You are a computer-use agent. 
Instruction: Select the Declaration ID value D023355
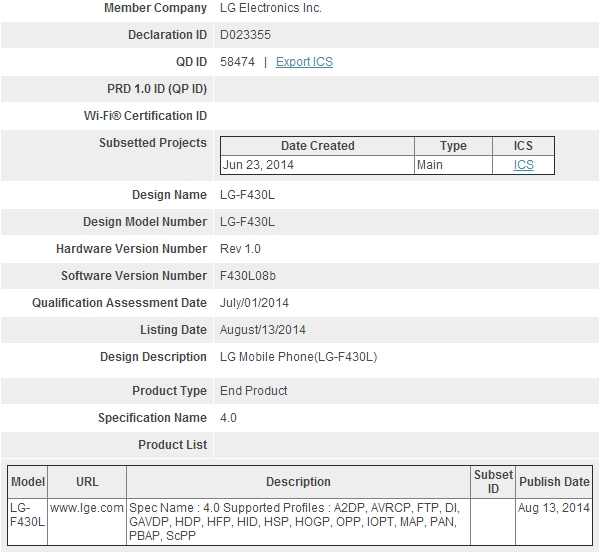pos(245,35)
